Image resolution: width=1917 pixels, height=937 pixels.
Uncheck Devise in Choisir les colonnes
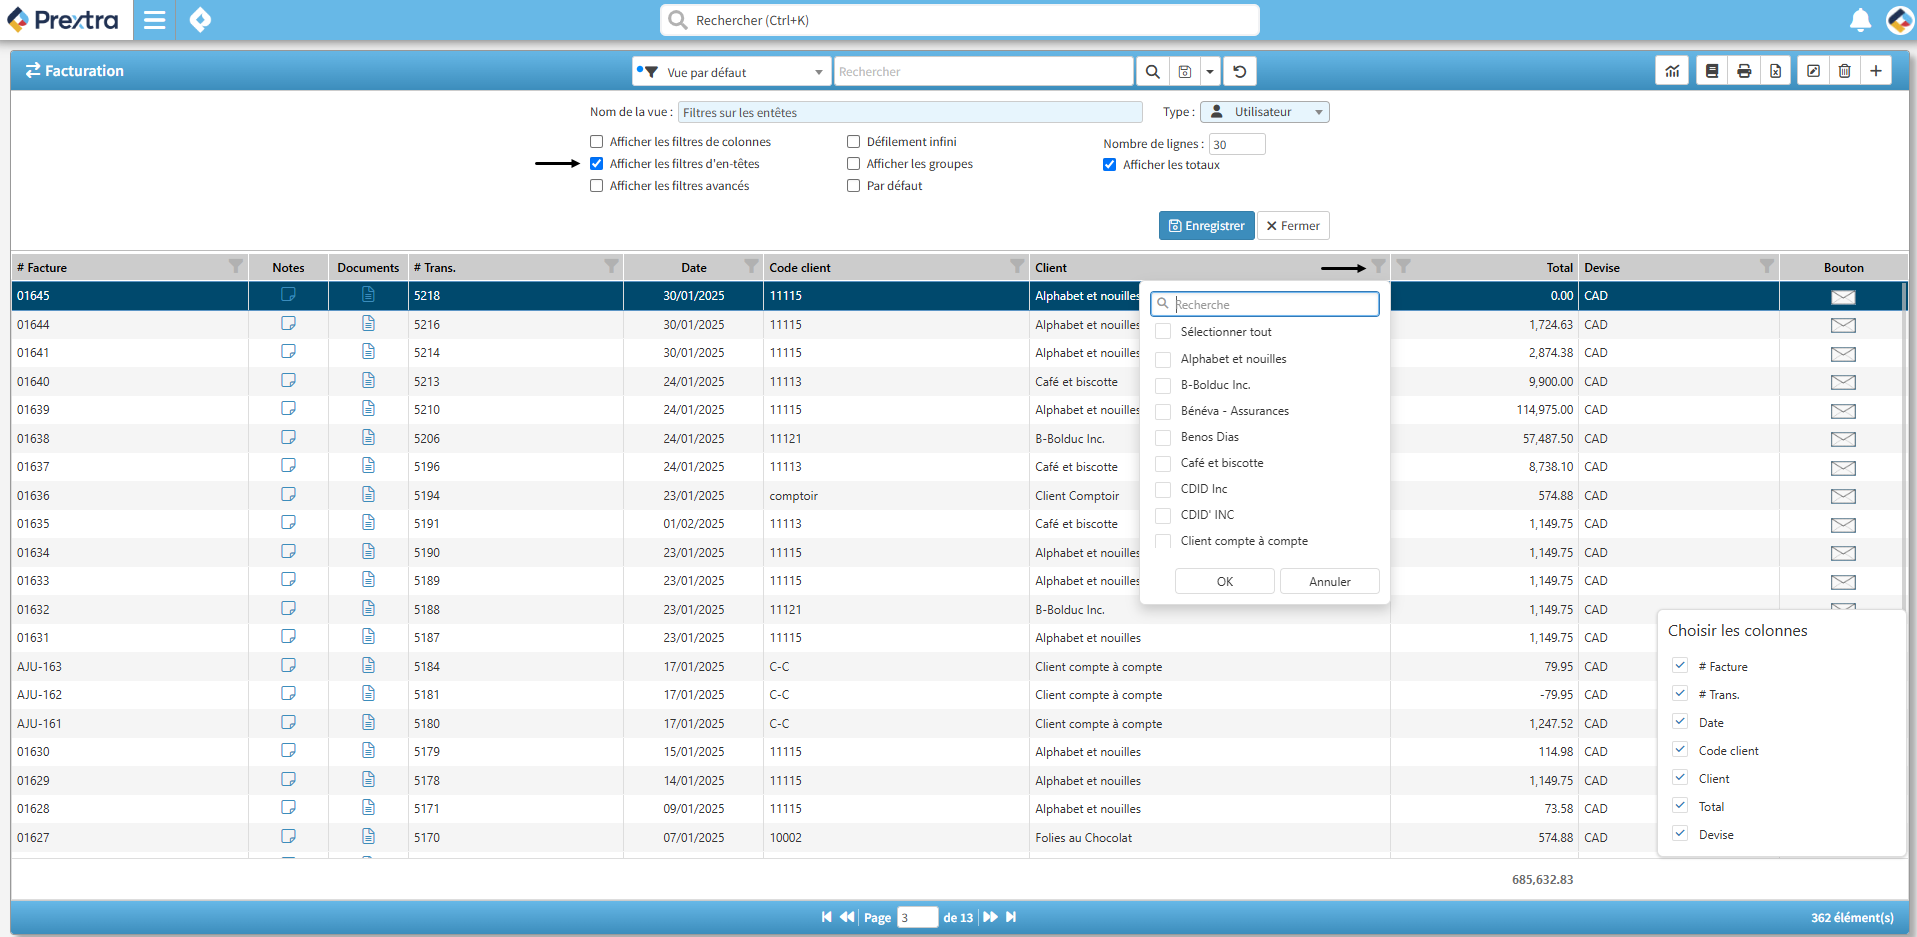(1680, 834)
